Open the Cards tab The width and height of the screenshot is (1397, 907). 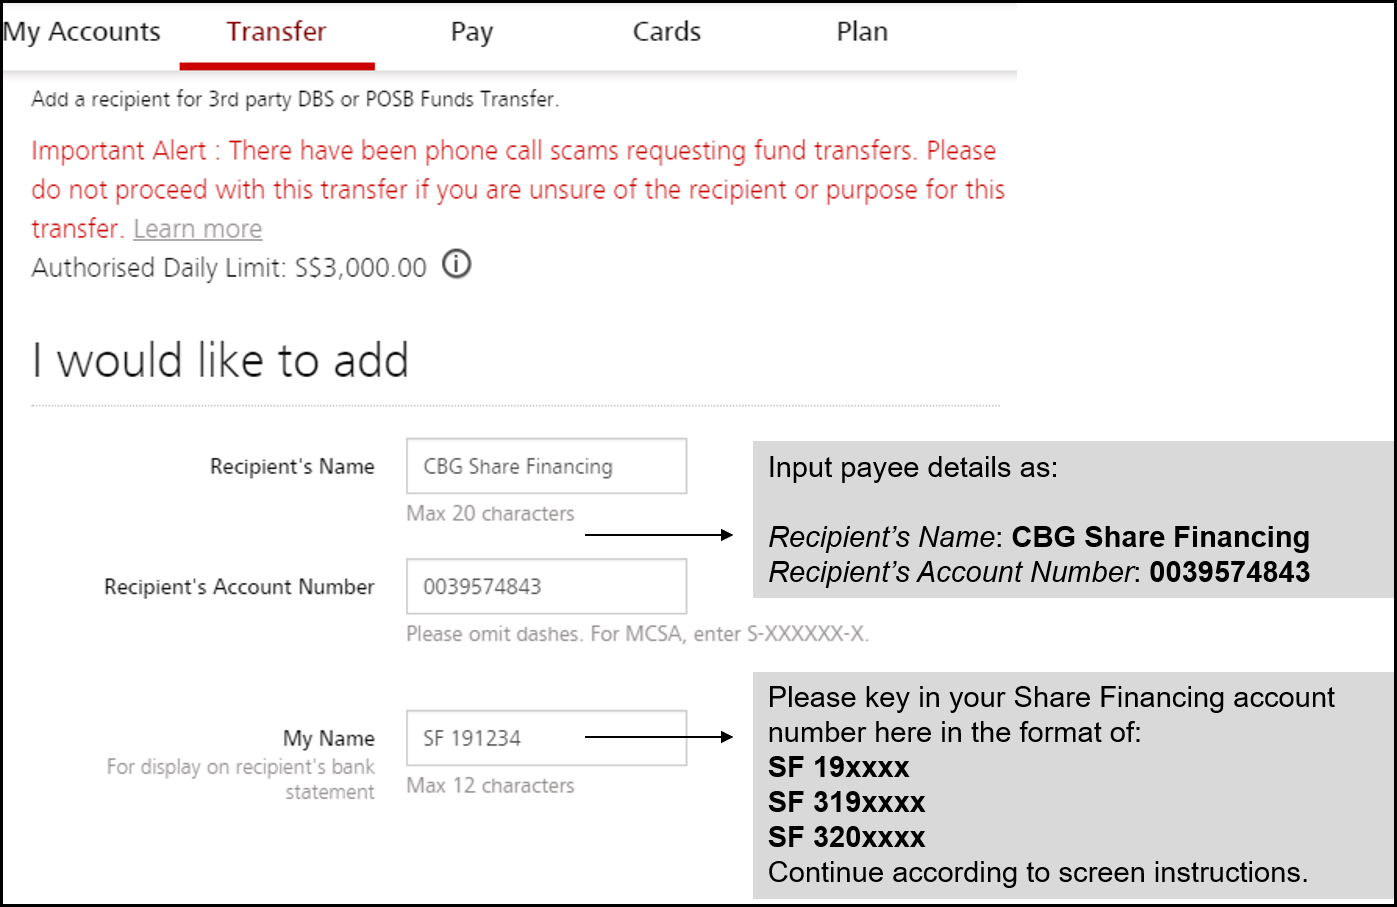(x=667, y=32)
